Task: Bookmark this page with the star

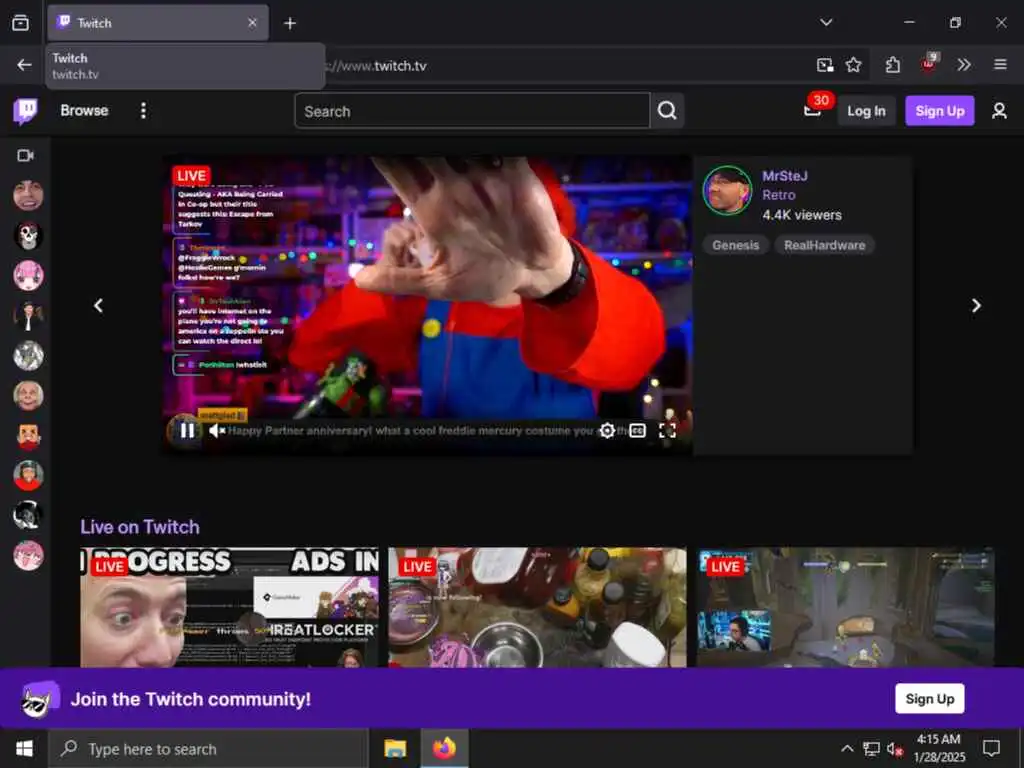Action: point(853,65)
